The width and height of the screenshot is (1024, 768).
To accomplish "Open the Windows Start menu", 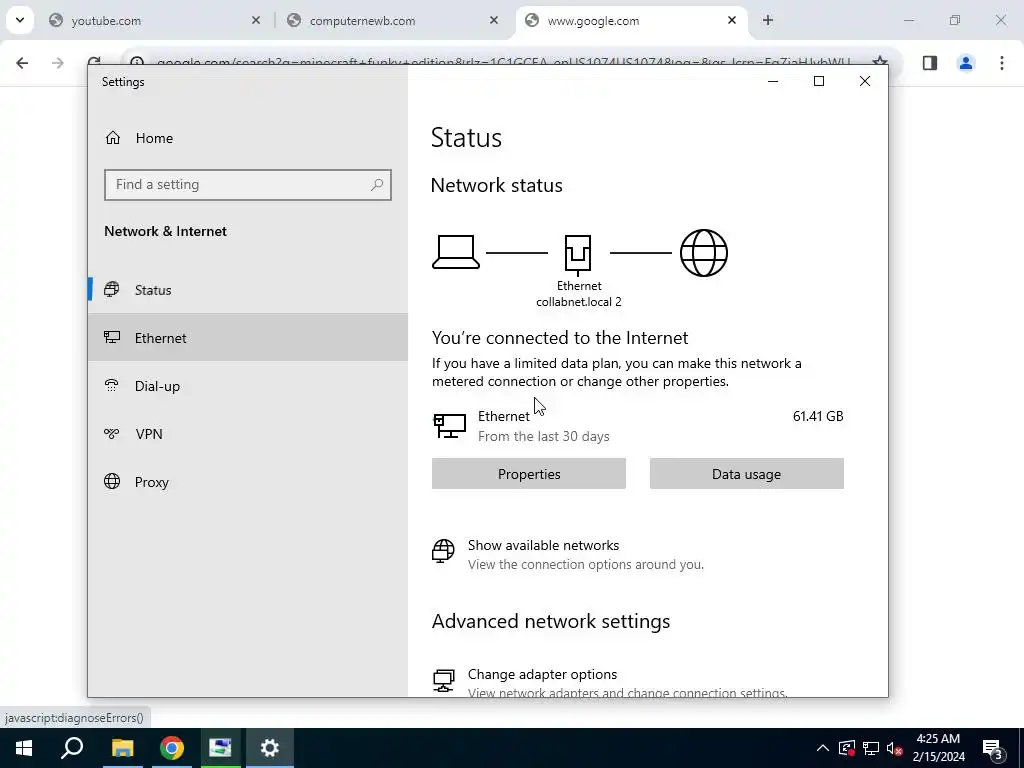I will pos(24,748).
